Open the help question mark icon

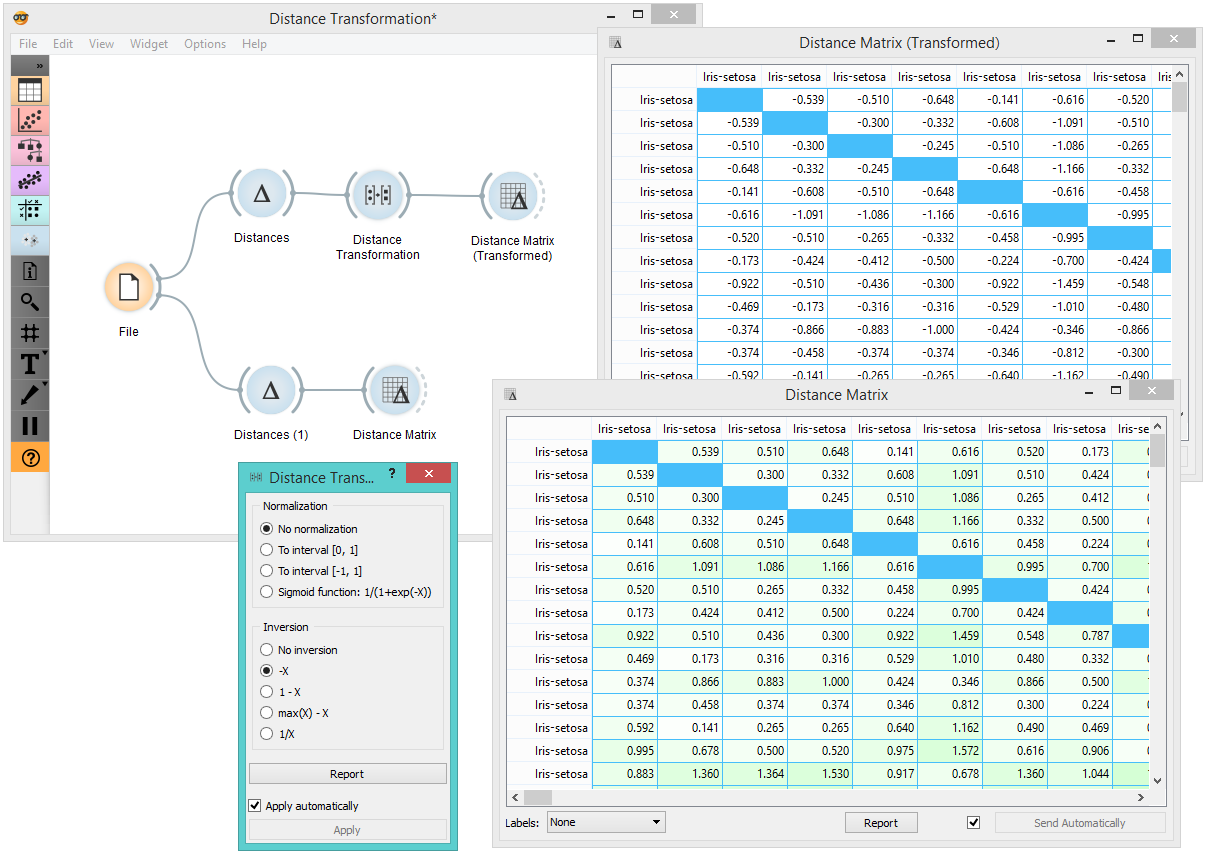[x=29, y=458]
